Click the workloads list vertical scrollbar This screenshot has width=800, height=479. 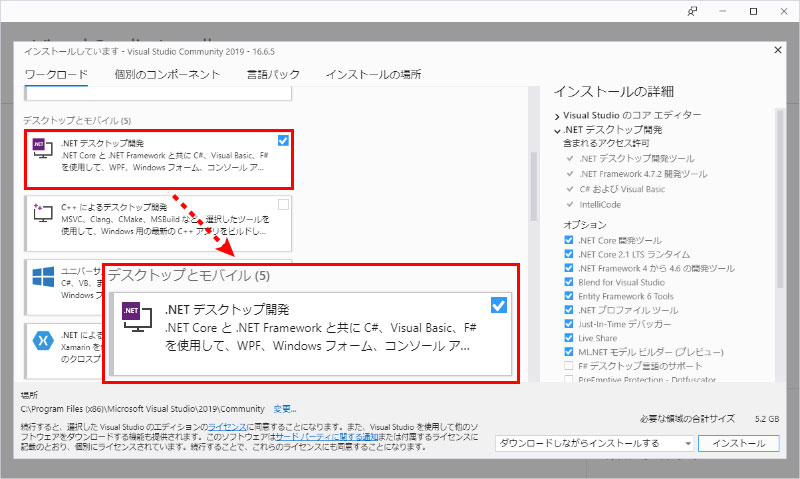(534, 186)
